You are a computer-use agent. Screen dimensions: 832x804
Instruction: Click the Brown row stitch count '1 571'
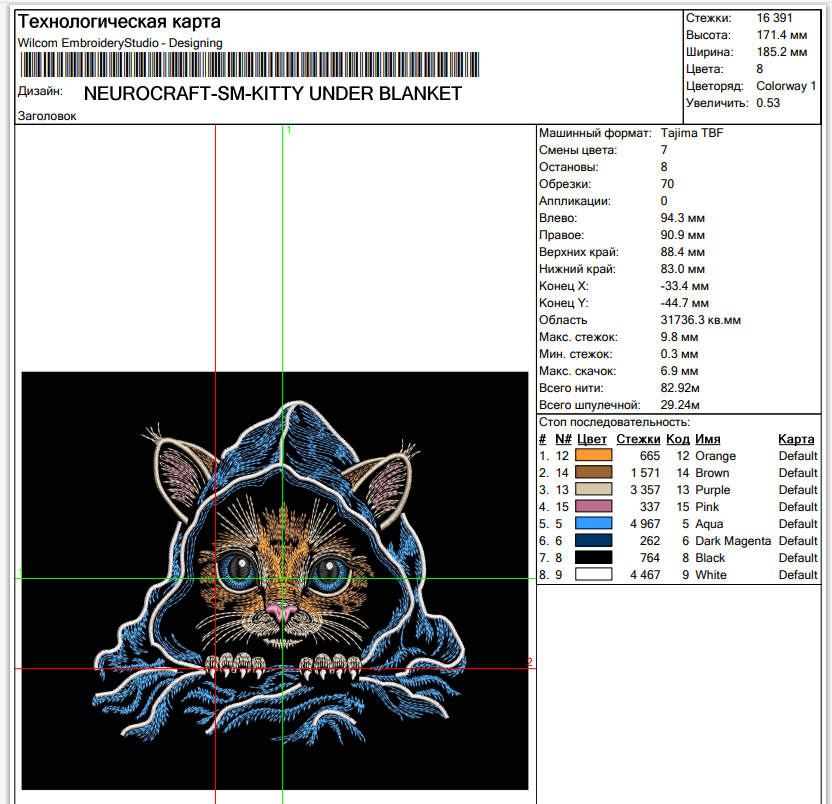click(x=645, y=473)
